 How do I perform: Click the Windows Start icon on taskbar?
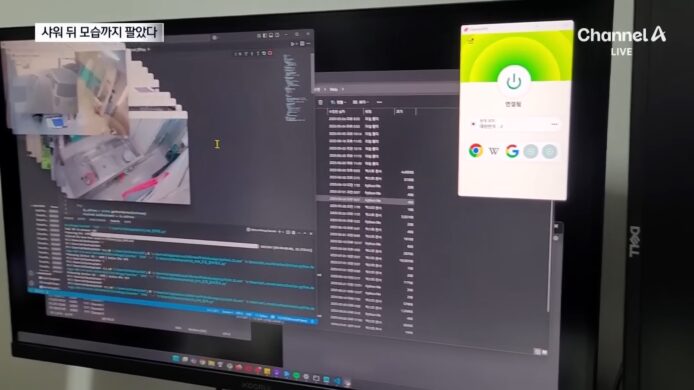pos(176,358)
